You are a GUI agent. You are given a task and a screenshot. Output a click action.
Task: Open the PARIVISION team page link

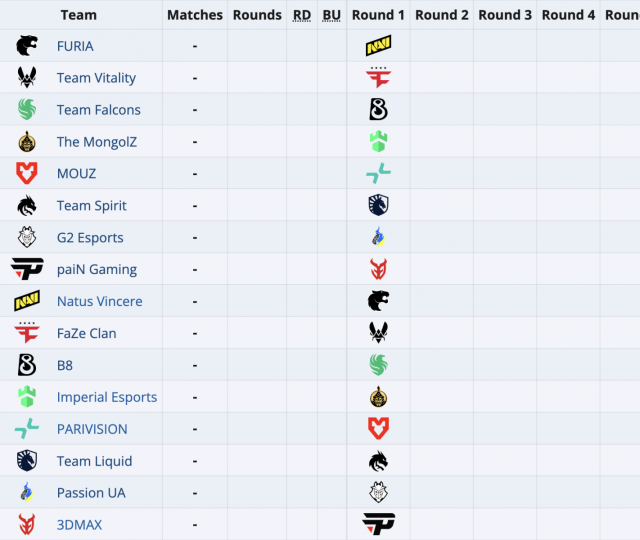pos(92,429)
